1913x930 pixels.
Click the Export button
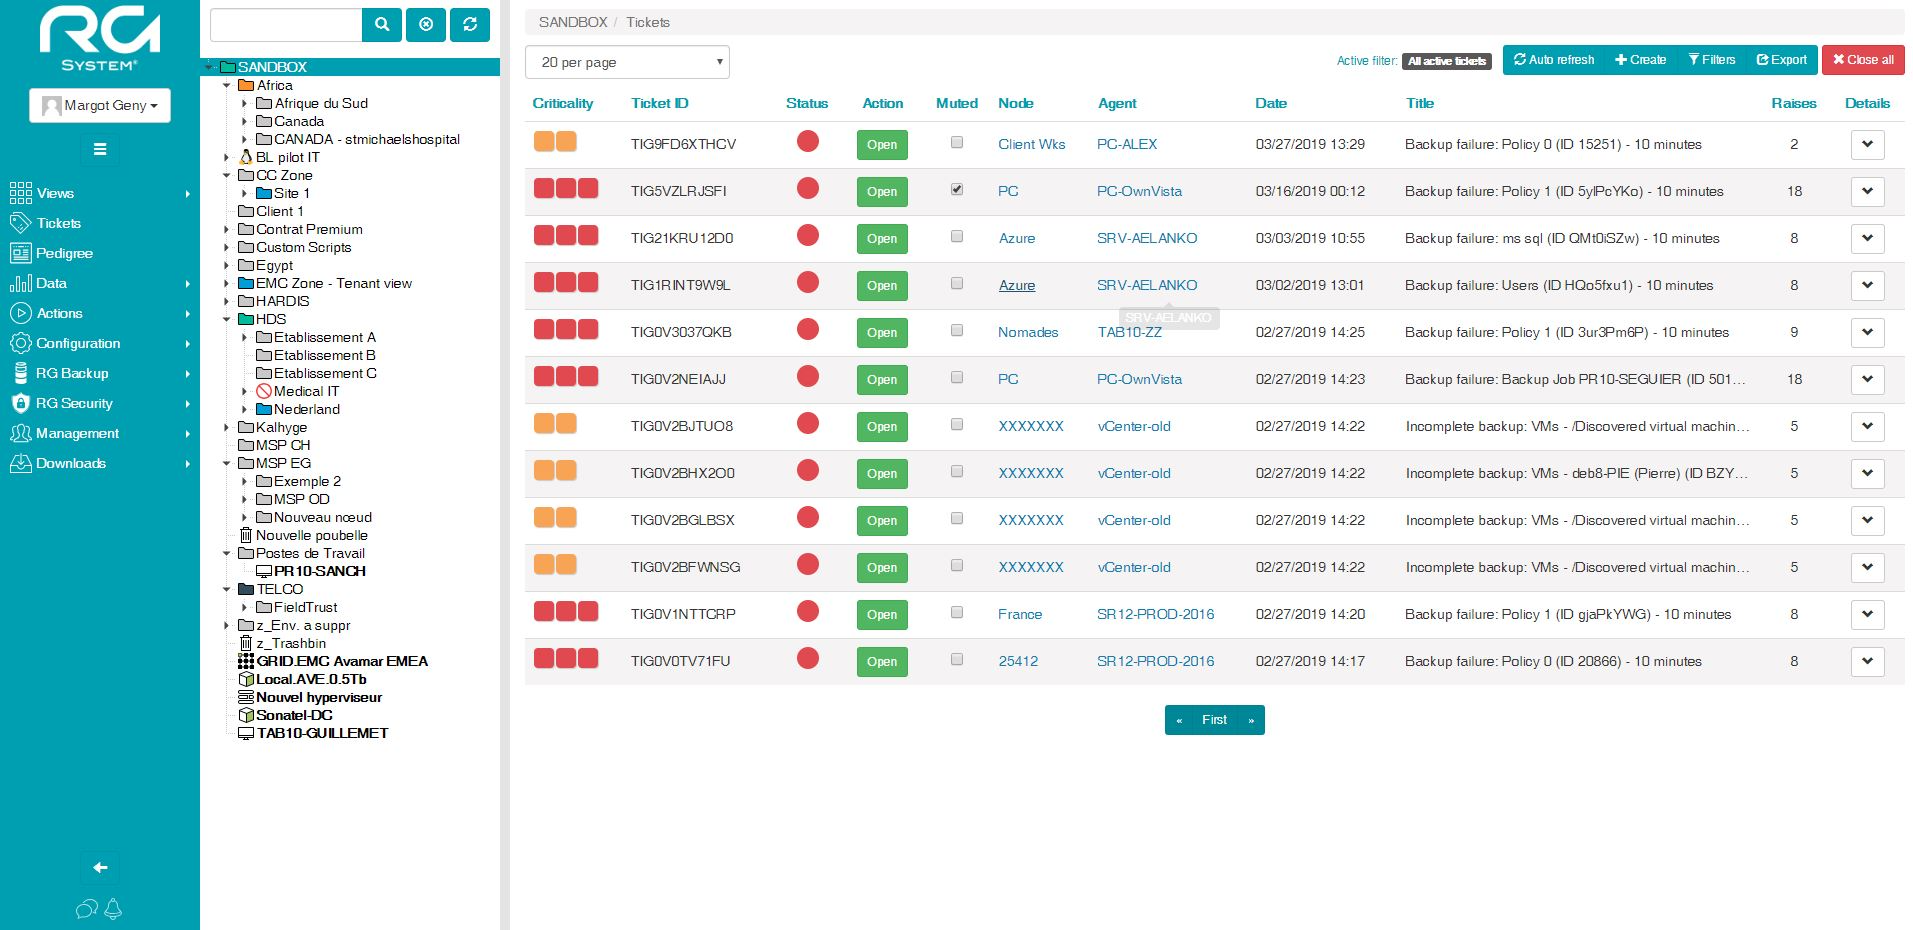pos(1782,60)
